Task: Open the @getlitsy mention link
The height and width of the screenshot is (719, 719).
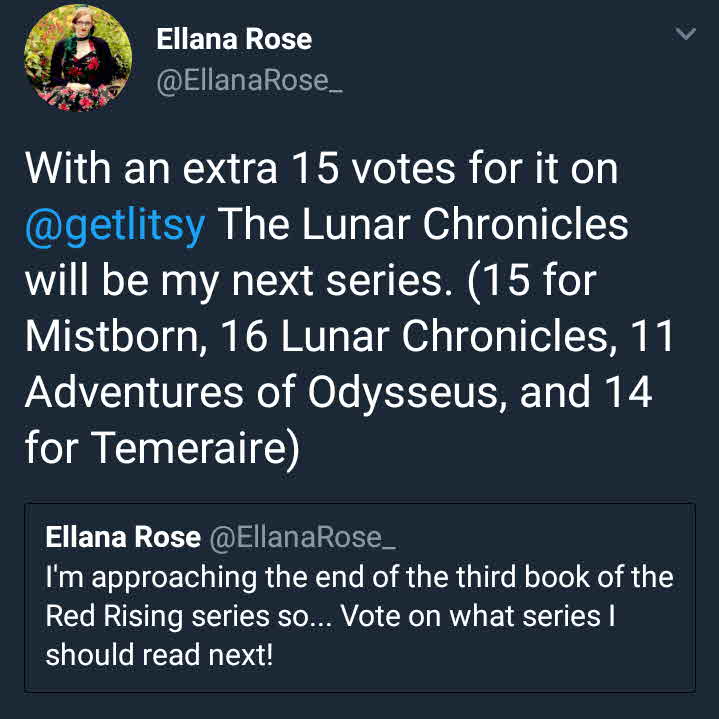Action: (x=115, y=224)
